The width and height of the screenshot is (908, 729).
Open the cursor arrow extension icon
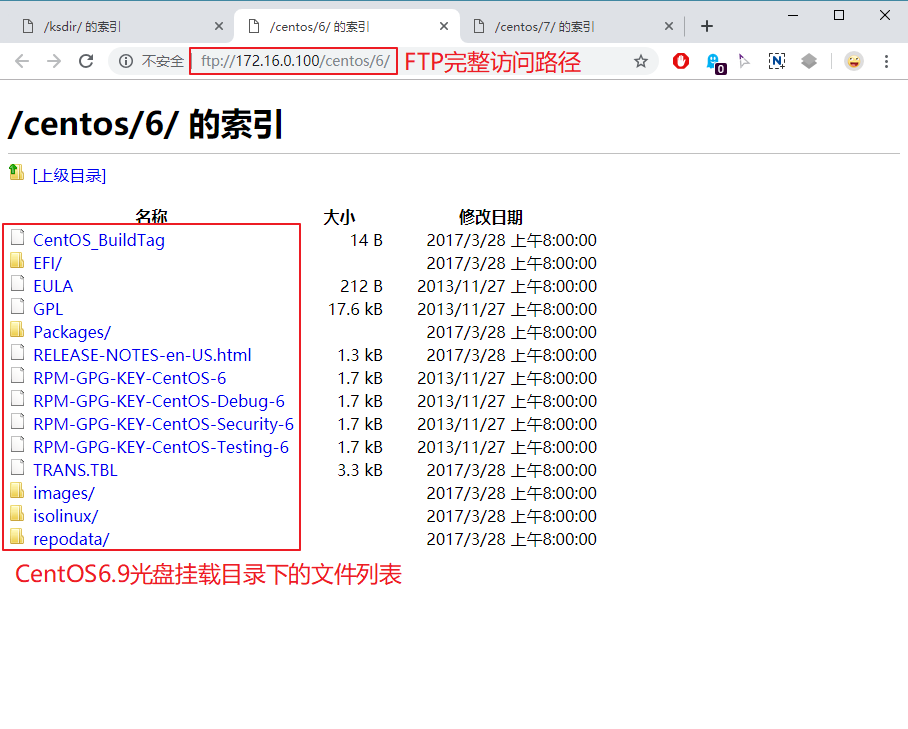pos(744,61)
